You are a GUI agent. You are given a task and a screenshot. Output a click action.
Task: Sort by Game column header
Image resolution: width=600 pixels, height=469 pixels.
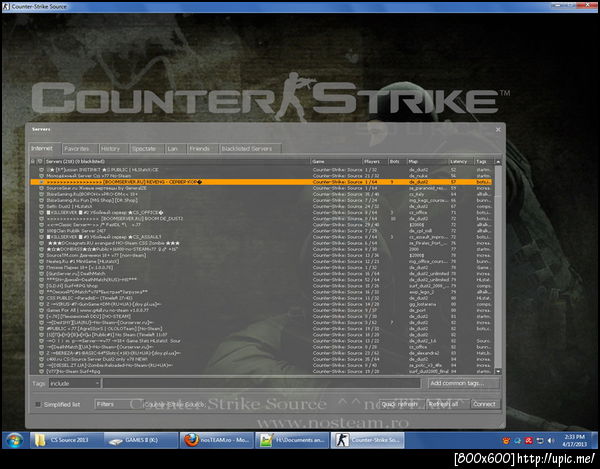[336, 161]
